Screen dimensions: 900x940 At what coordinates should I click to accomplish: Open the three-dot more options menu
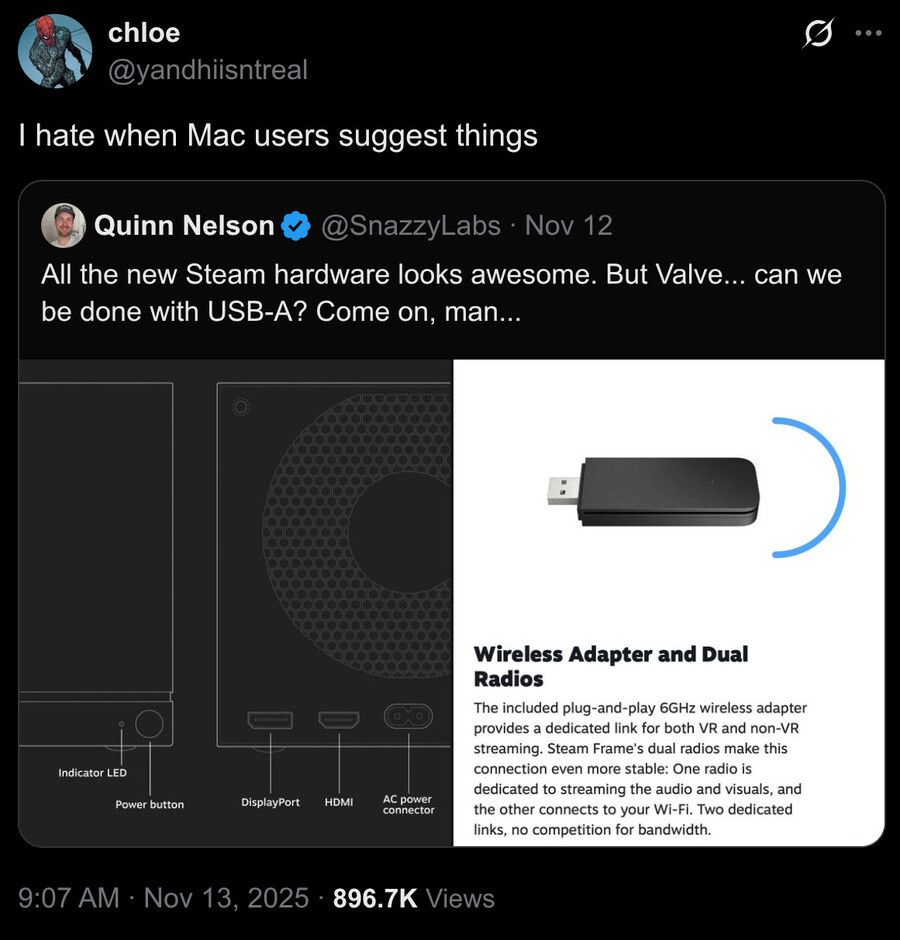click(x=867, y=34)
